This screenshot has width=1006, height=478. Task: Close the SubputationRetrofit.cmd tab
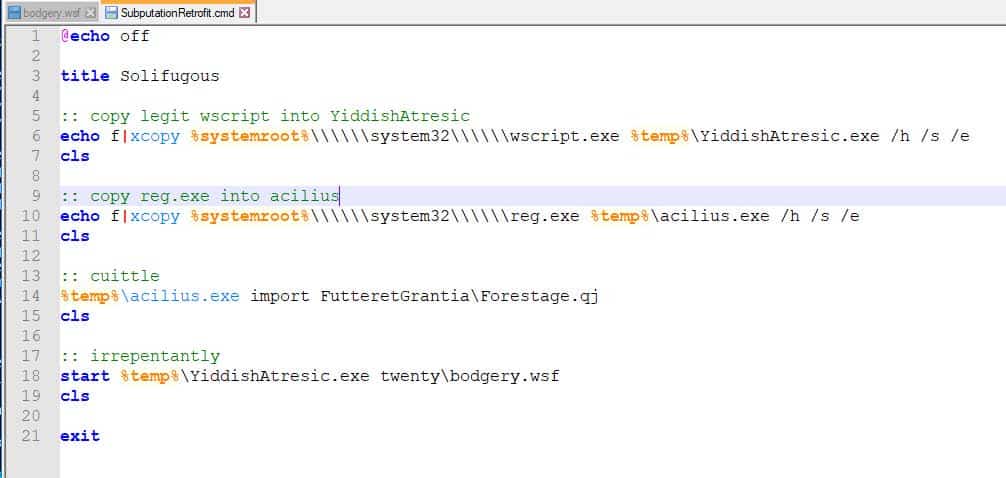click(244, 12)
